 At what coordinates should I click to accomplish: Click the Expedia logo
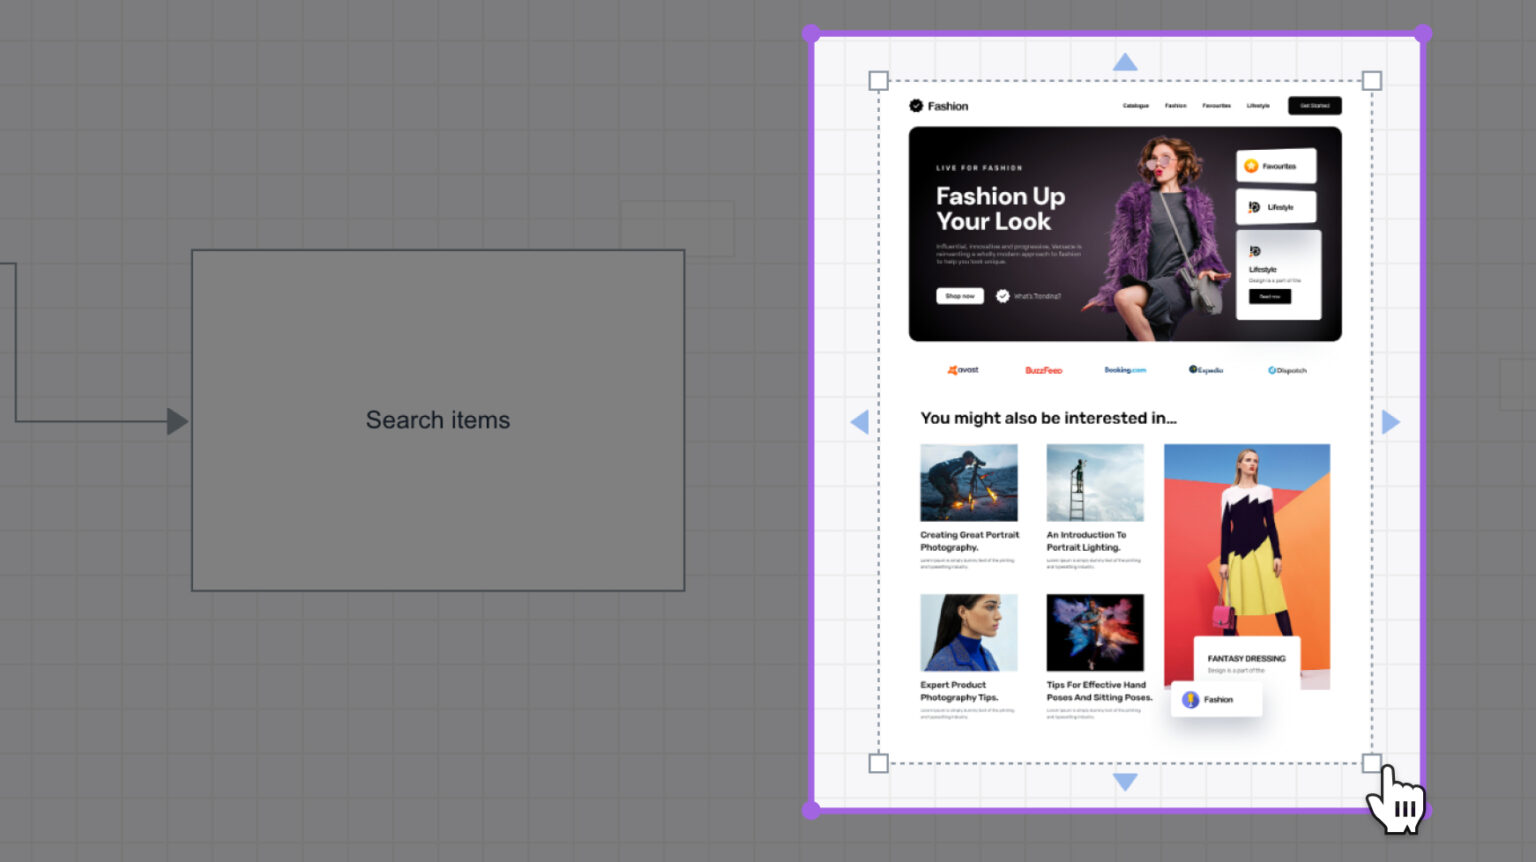coord(1206,369)
